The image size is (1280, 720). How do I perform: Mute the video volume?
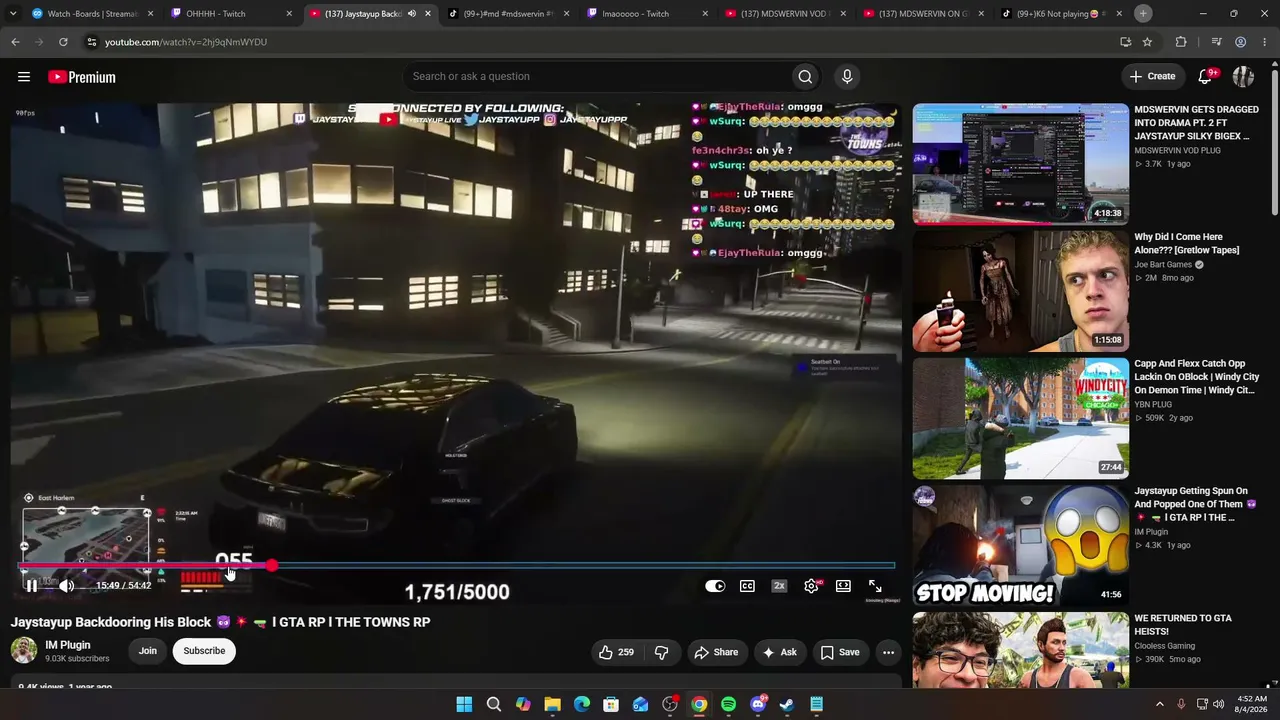click(x=66, y=586)
